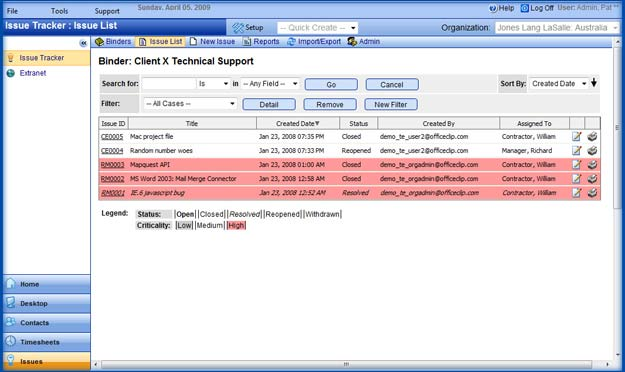Click the New Filter button
625x372 pixels.
[391, 104]
